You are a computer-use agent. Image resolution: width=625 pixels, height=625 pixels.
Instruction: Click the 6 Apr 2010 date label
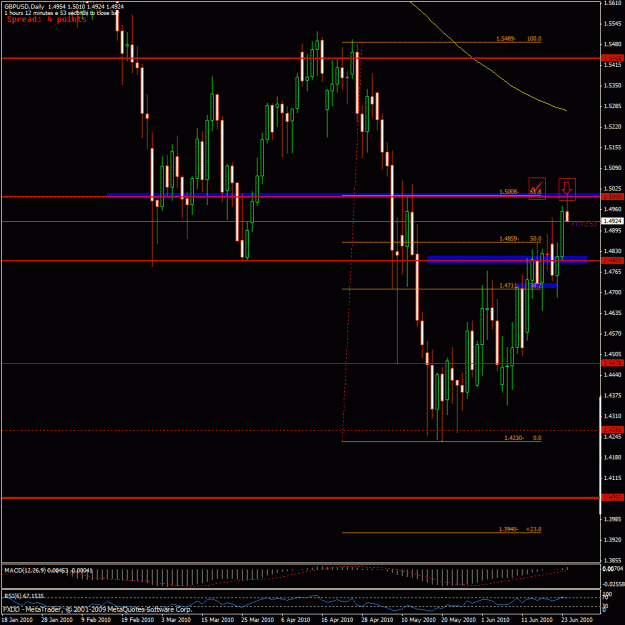coord(295,620)
